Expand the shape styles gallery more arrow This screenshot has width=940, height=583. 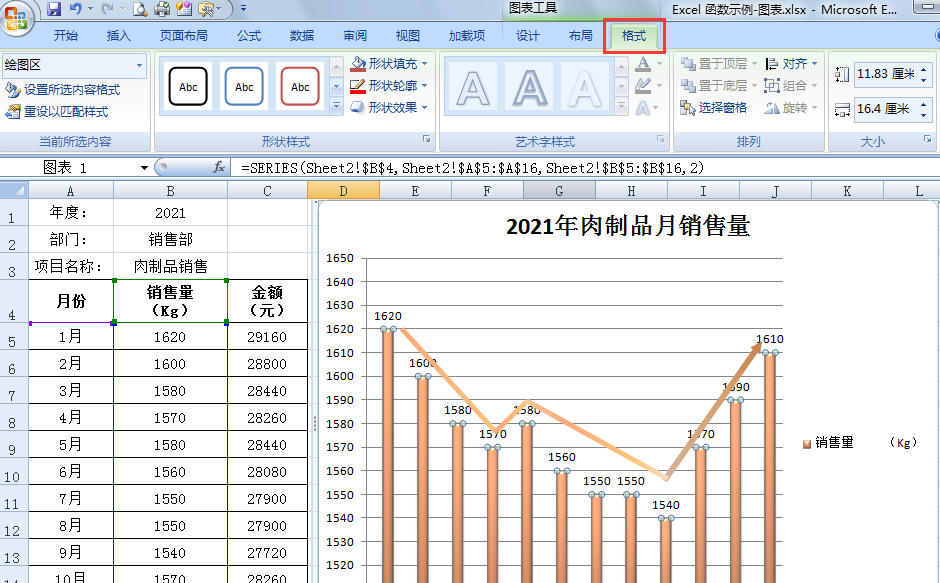pos(336,107)
